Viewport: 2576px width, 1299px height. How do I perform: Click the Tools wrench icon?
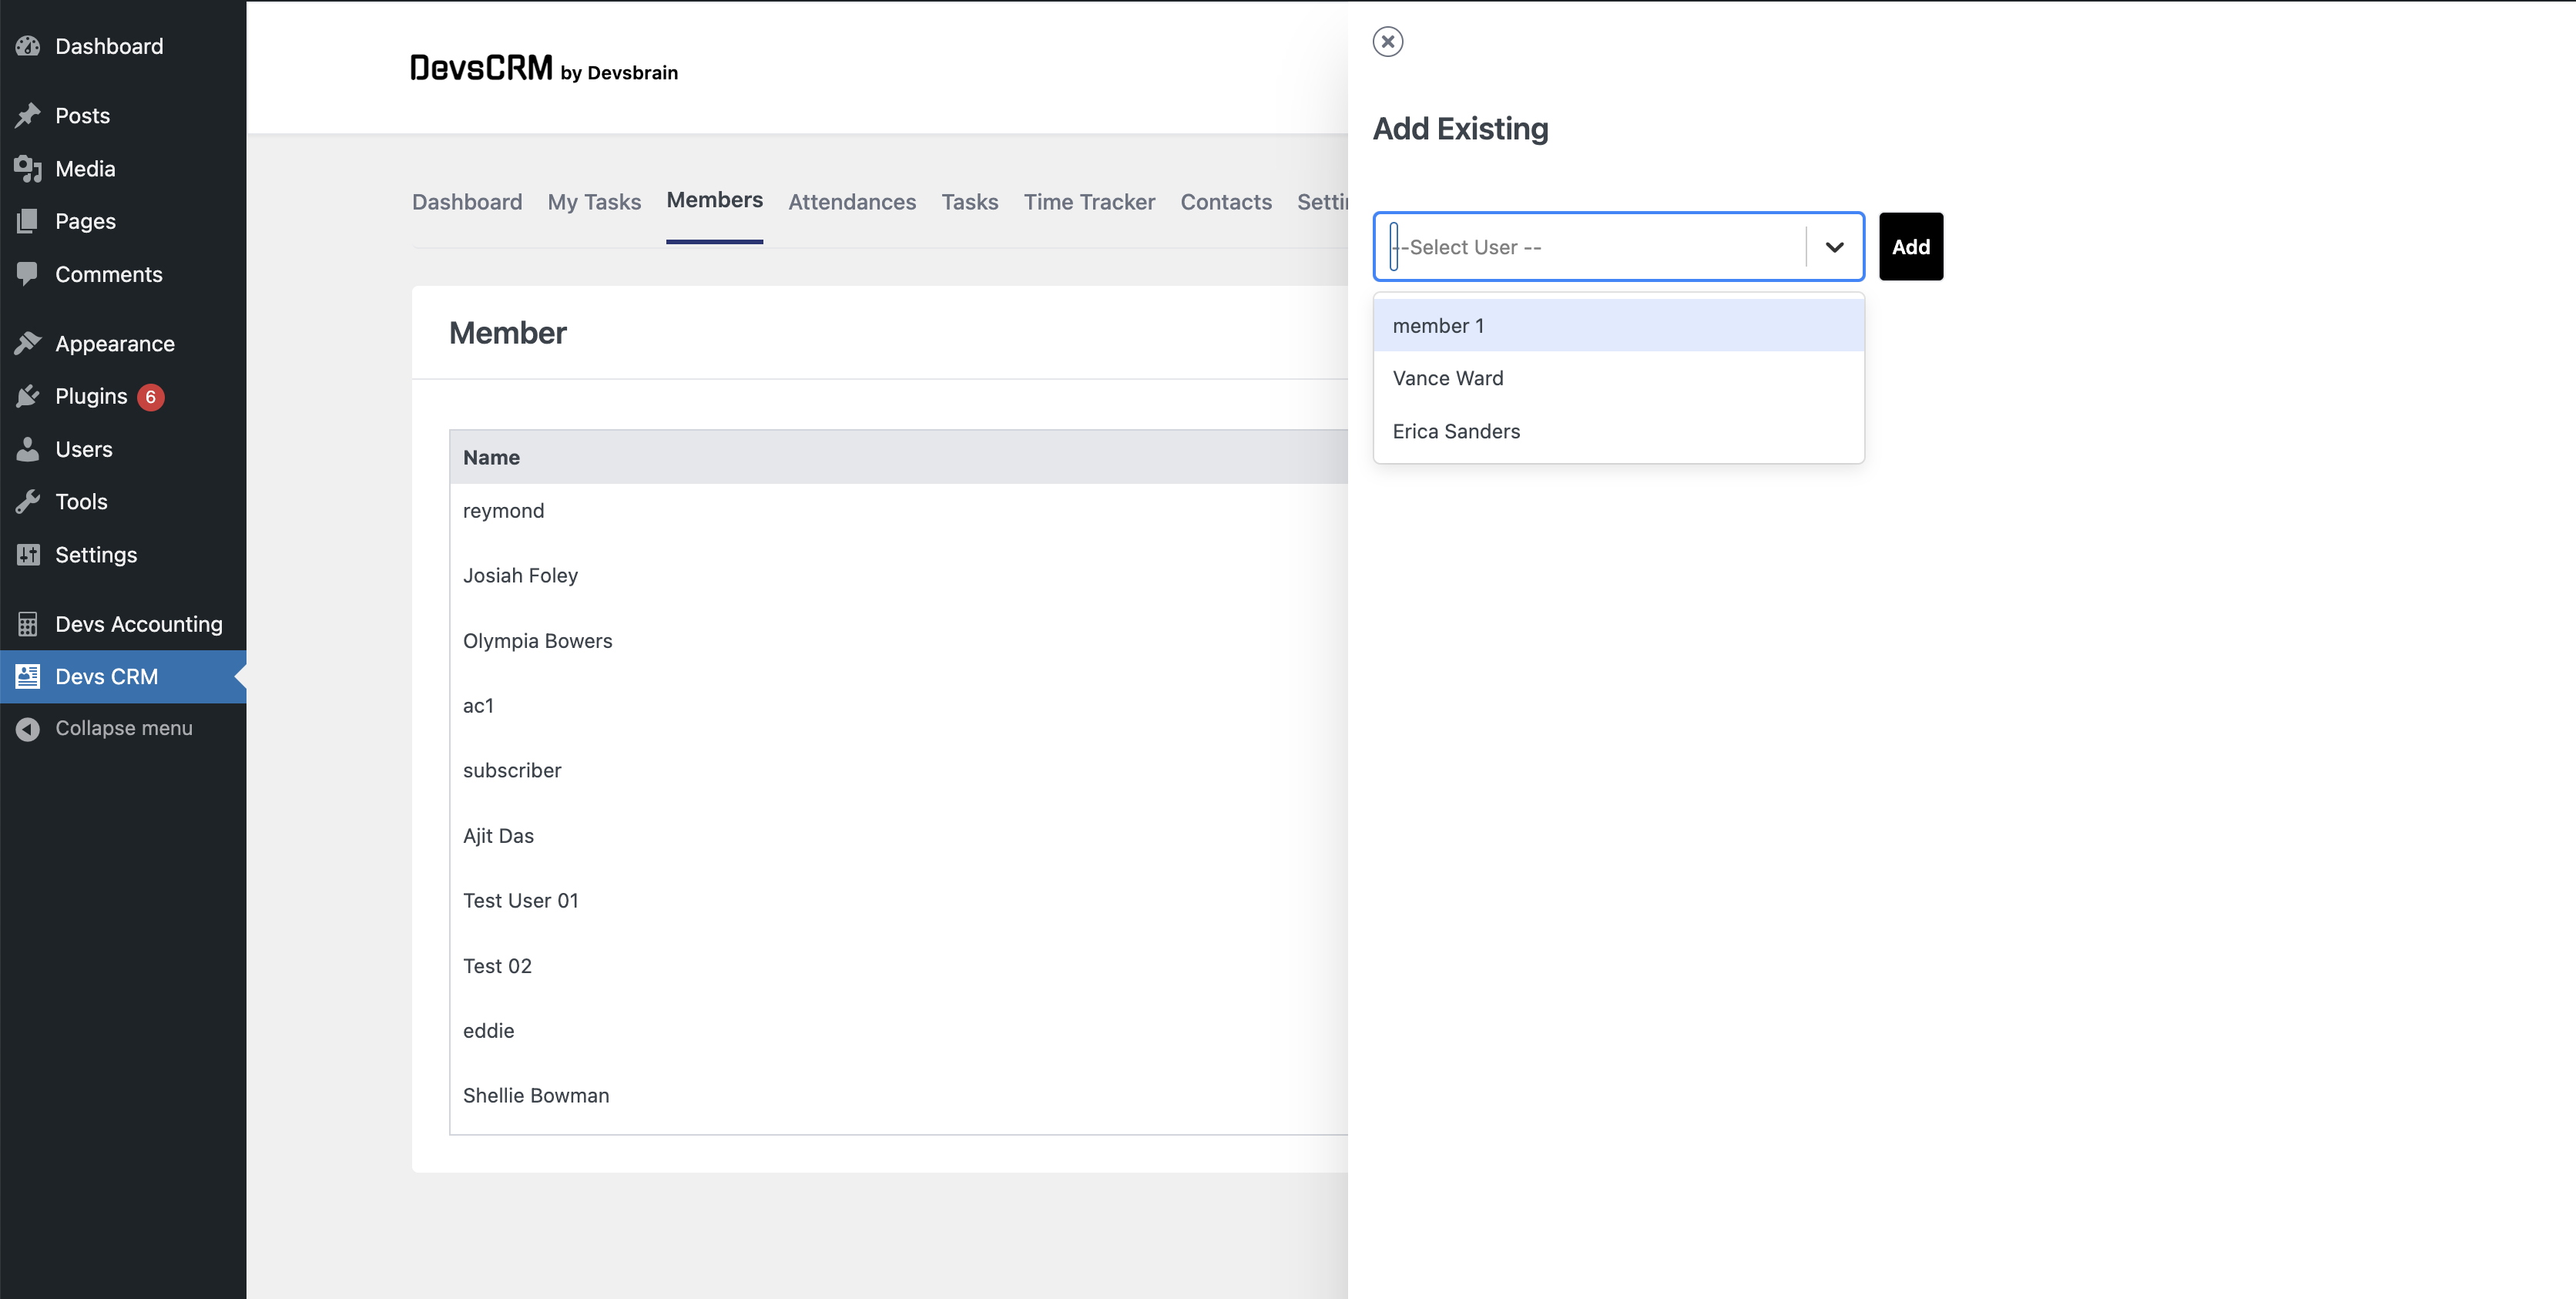coord(28,502)
